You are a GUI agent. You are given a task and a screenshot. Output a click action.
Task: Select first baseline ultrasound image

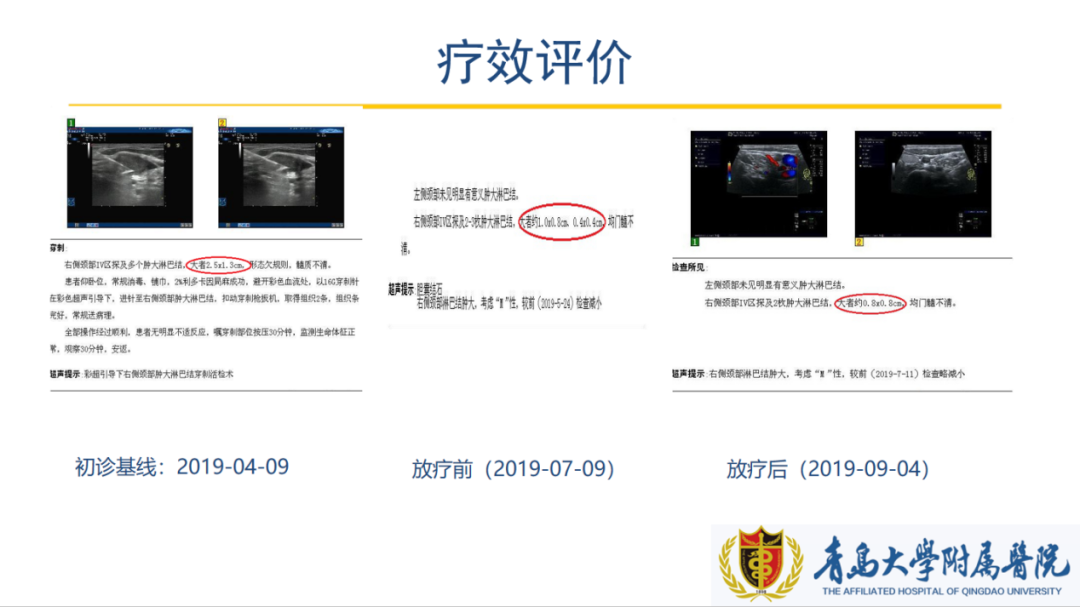(x=130, y=177)
